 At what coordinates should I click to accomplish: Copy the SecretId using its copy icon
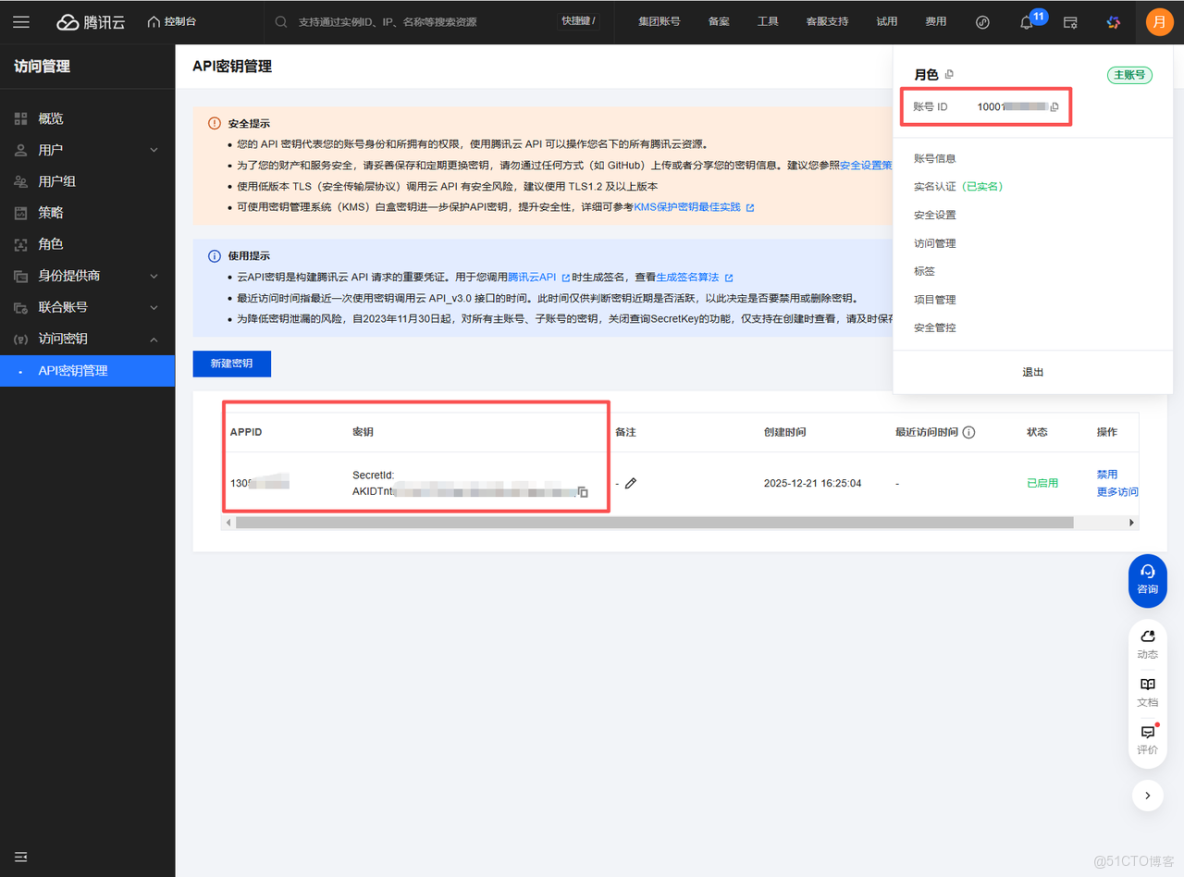583,492
